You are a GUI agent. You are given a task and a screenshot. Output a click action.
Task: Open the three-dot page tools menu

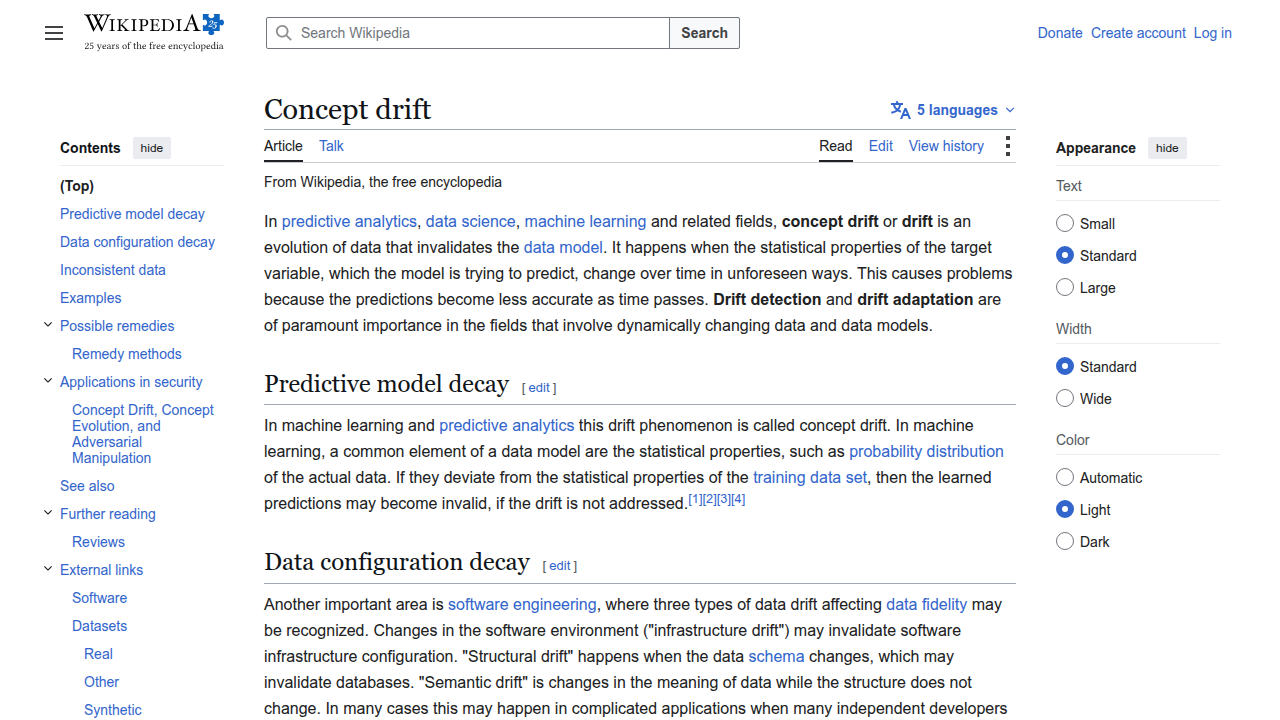pos(1007,146)
